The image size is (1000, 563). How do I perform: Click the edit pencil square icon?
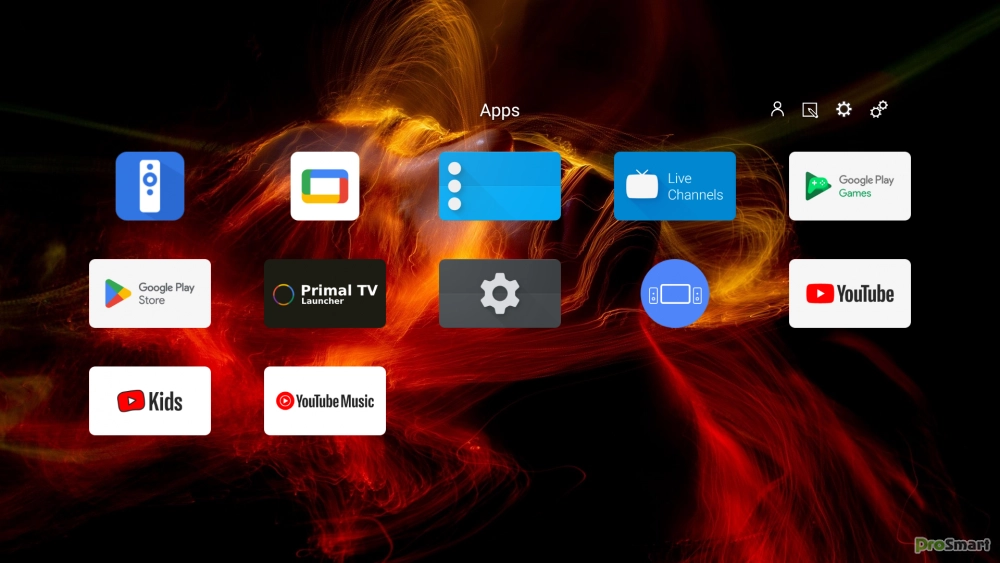tap(810, 110)
